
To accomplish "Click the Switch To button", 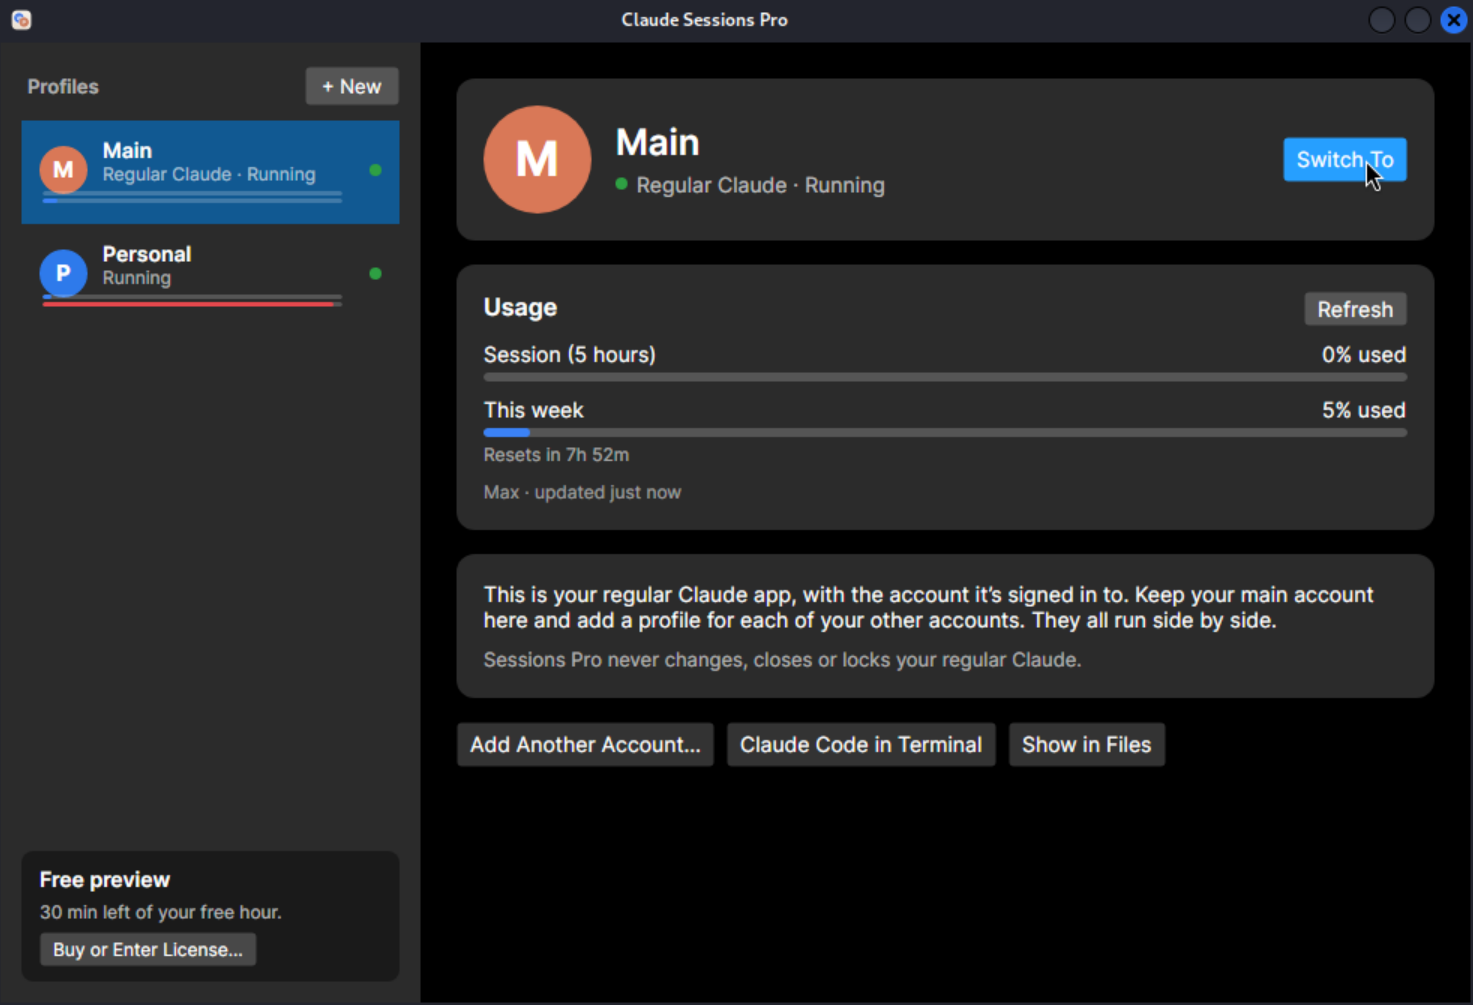I will click(1345, 160).
